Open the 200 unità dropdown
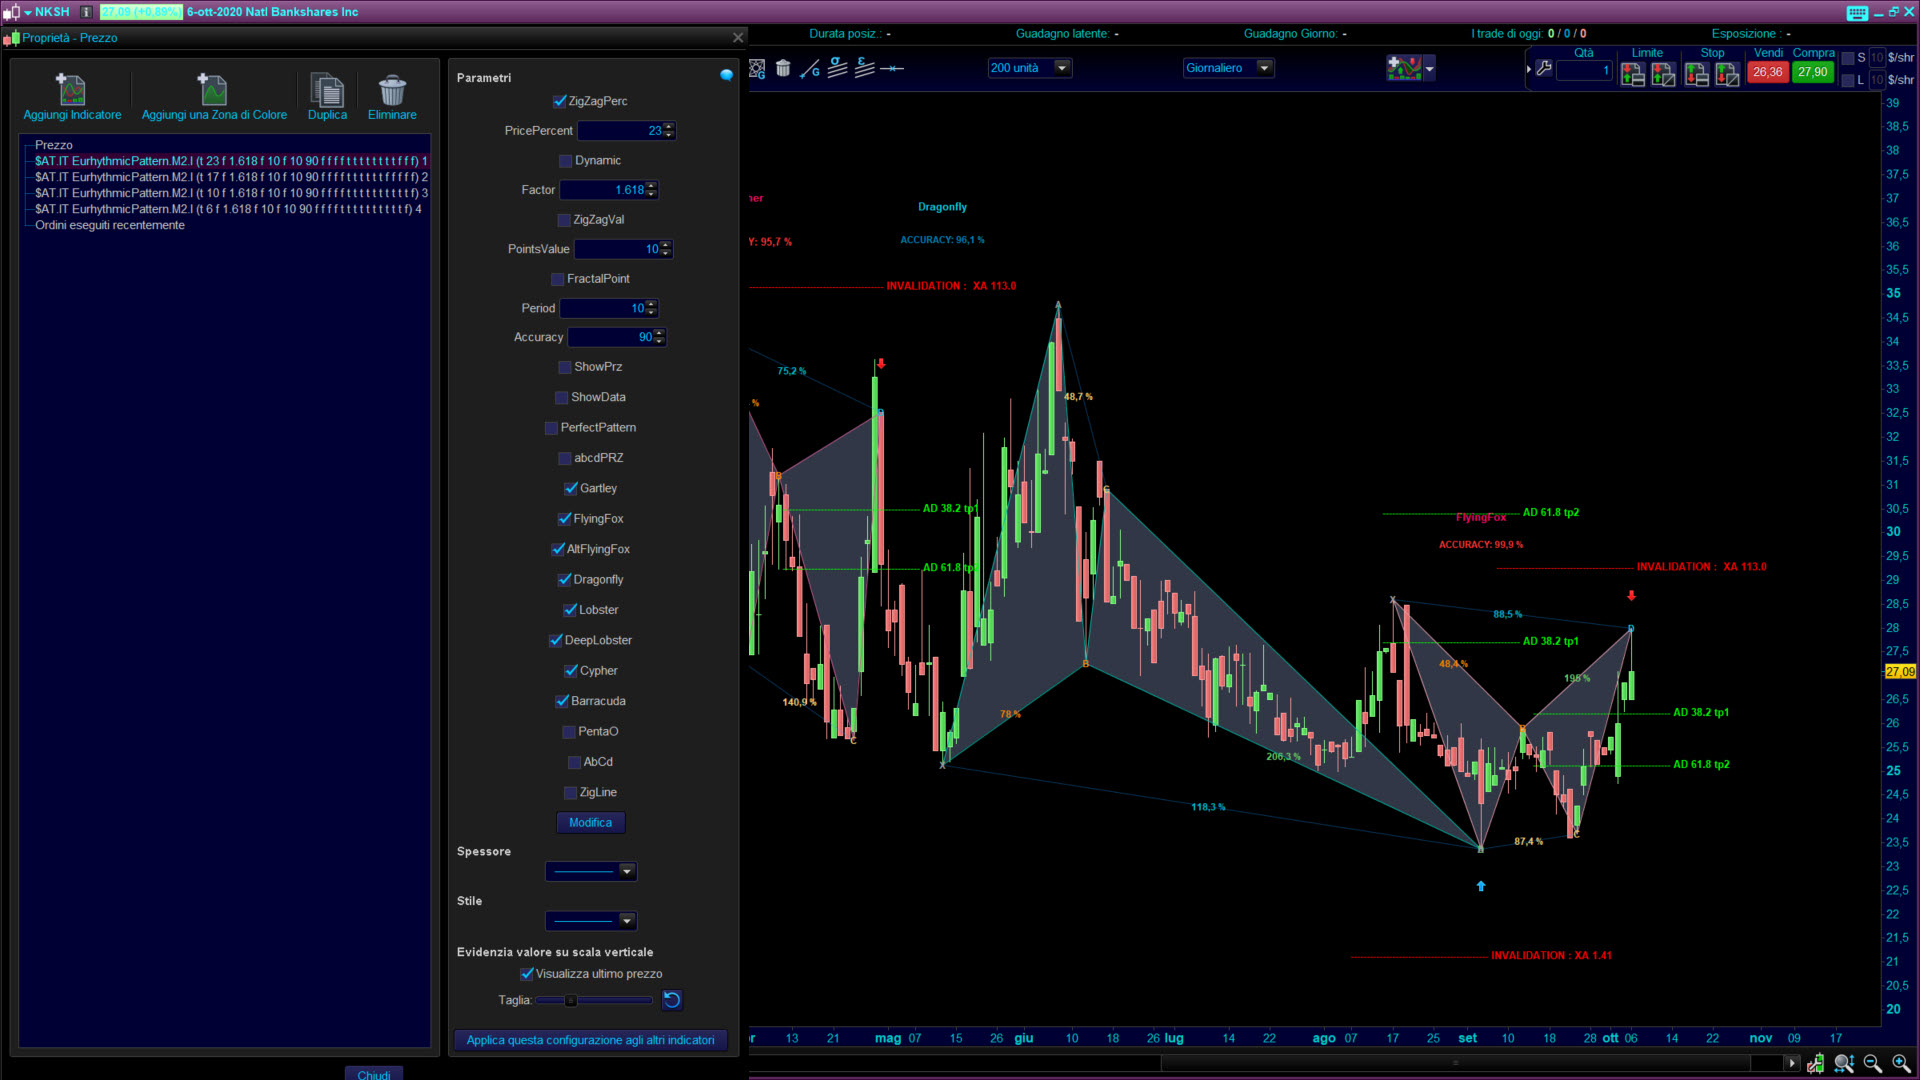 tap(1062, 68)
